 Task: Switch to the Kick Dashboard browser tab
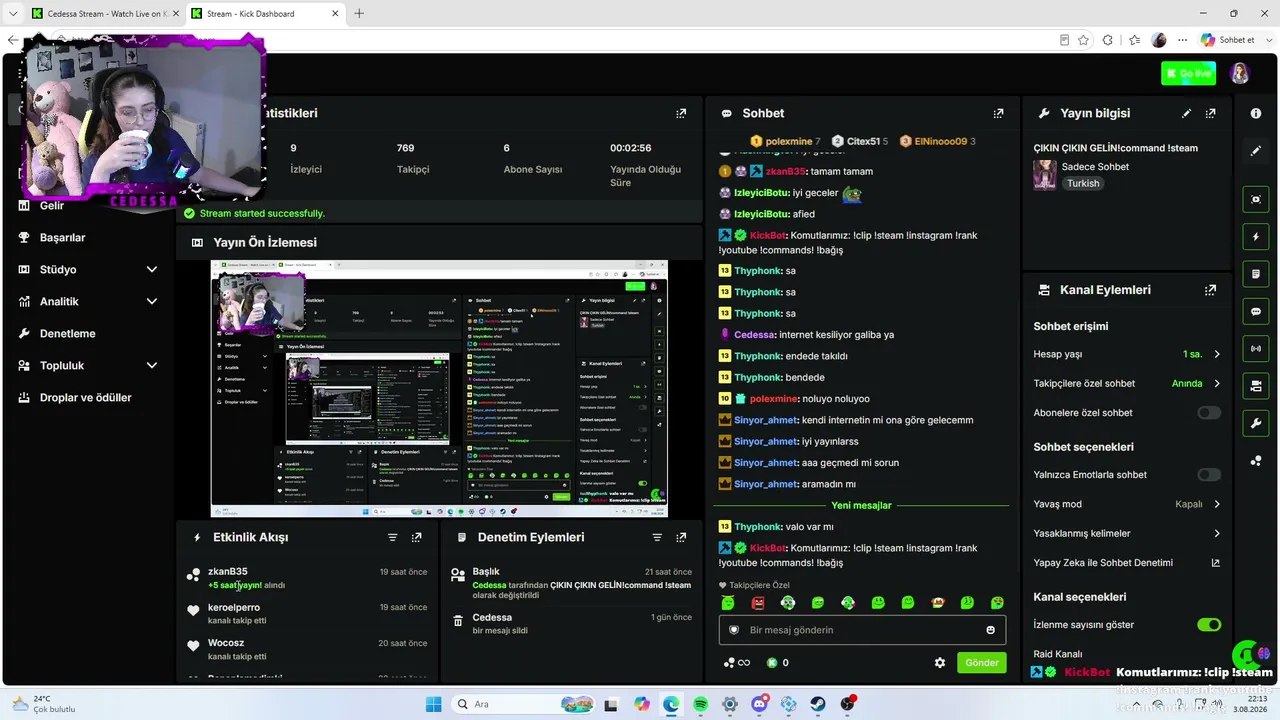(264, 14)
